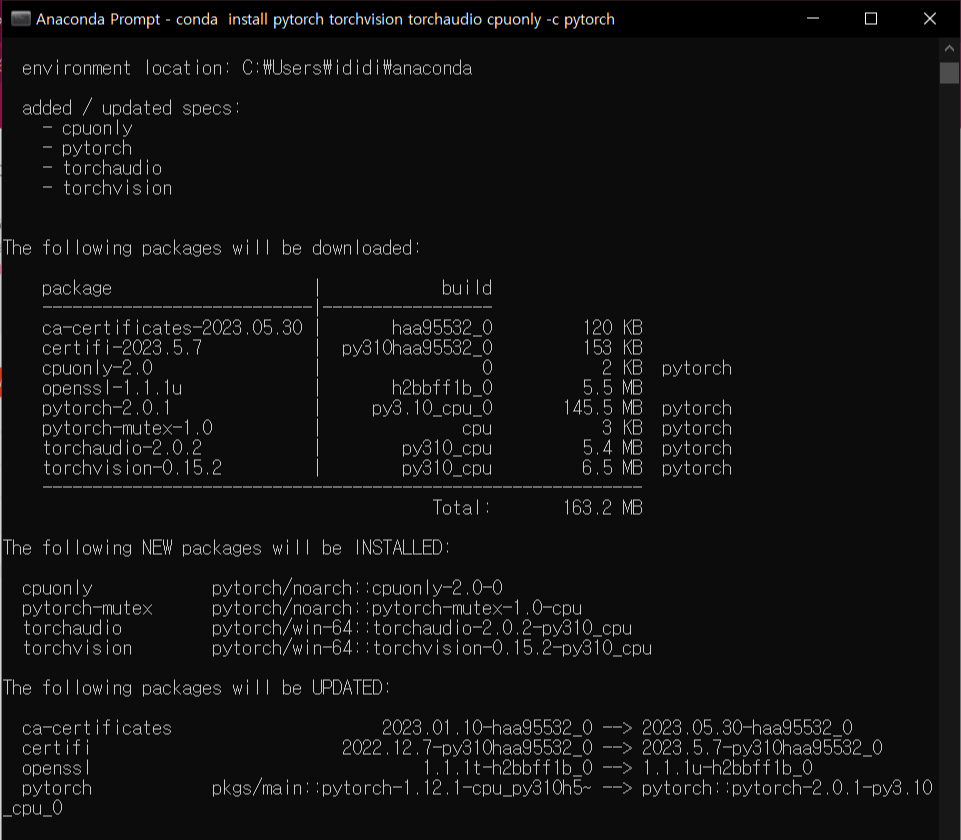Click 'openssl-1.1.1u' package row
Image resolution: width=961 pixels, height=840 pixels.
pyautogui.click(x=342, y=388)
